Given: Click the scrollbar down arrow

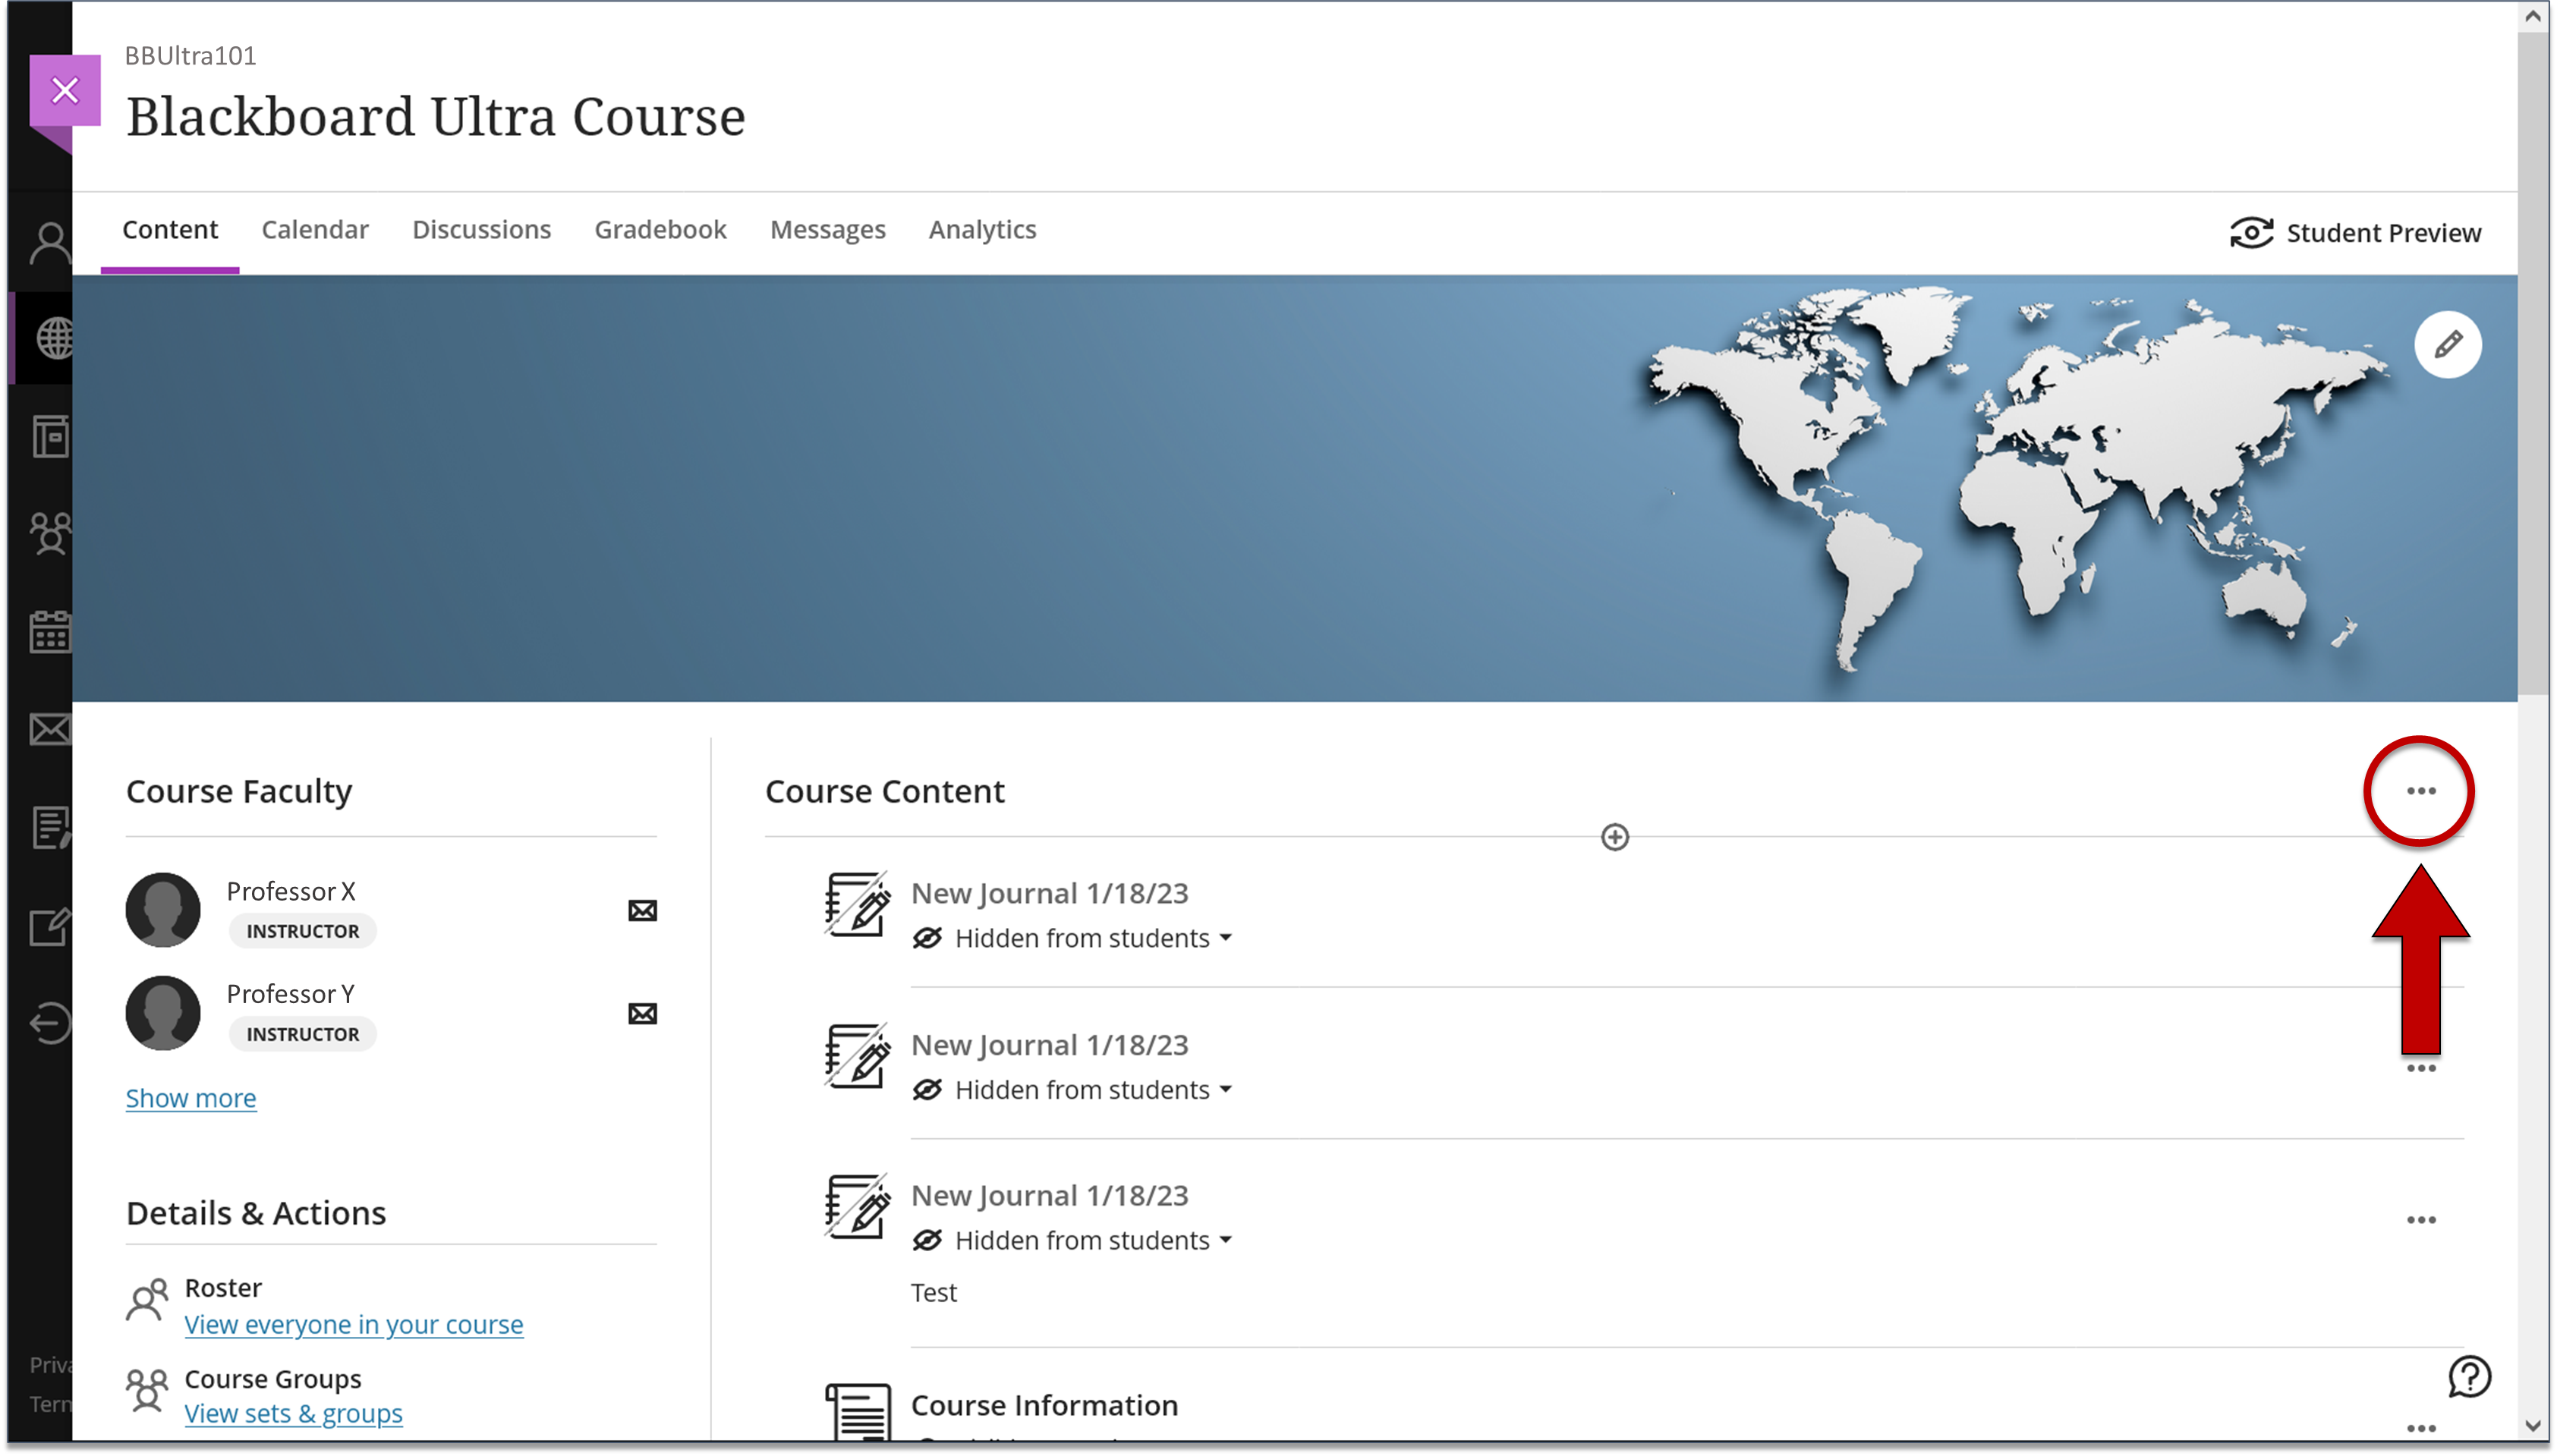Looking at the screenshot, I should (2532, 1425).
